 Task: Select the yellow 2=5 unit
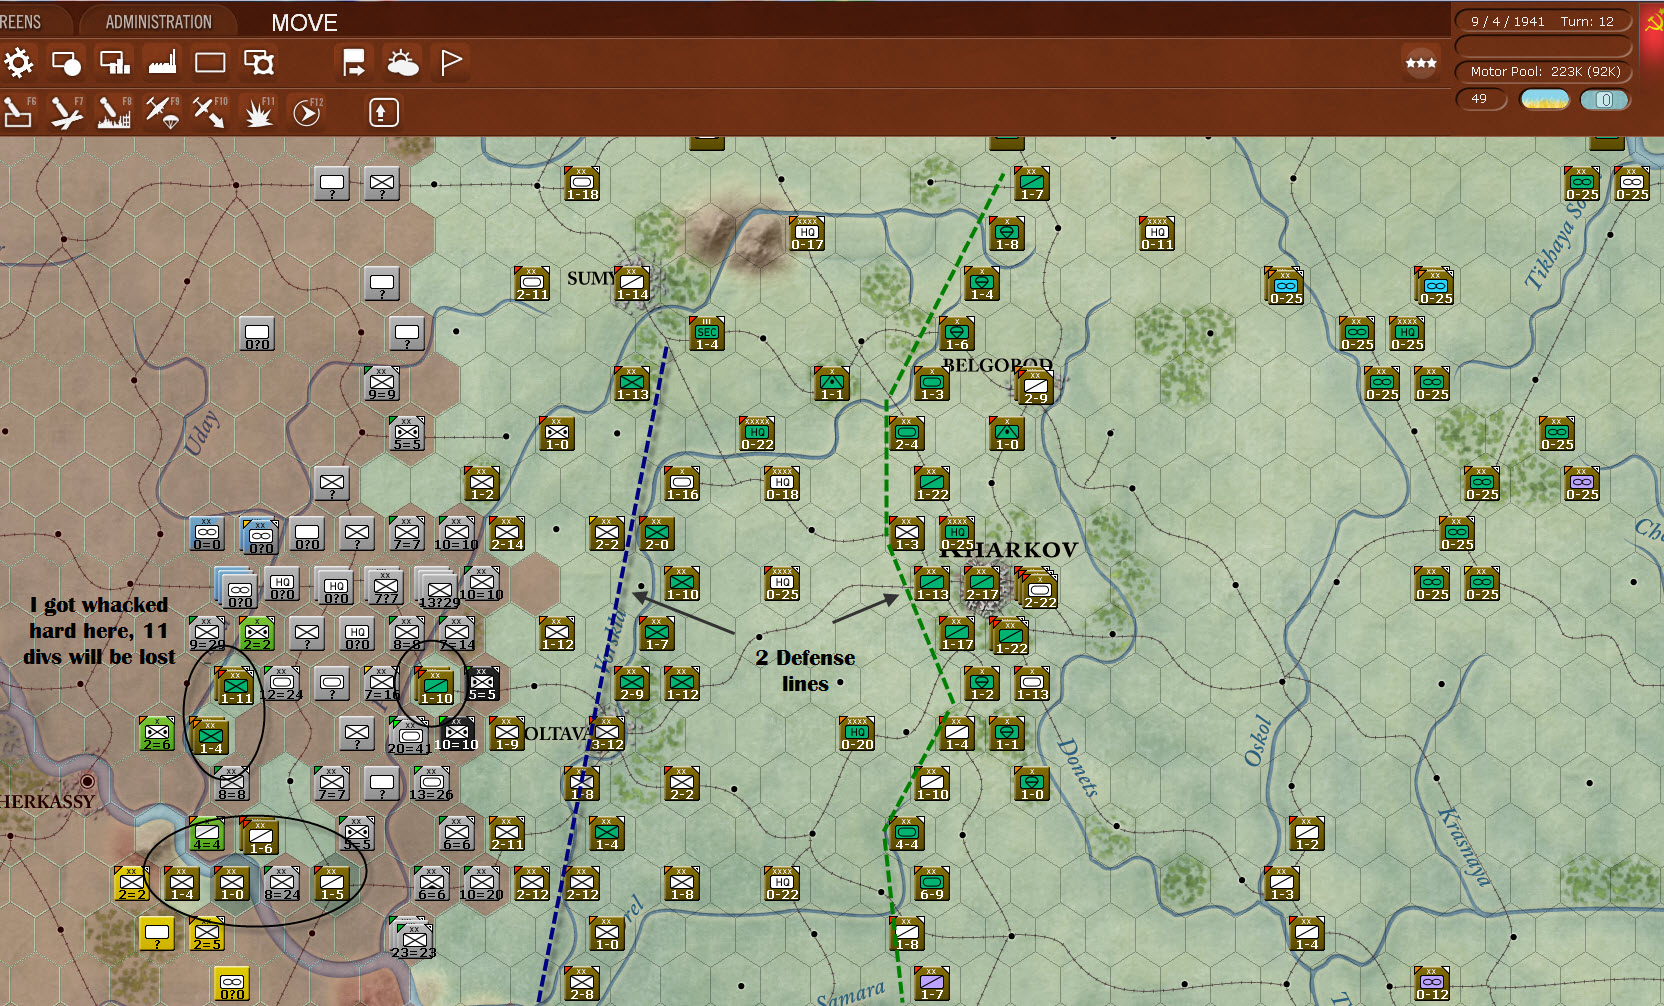pyautogui.click(x=207, y=934)
